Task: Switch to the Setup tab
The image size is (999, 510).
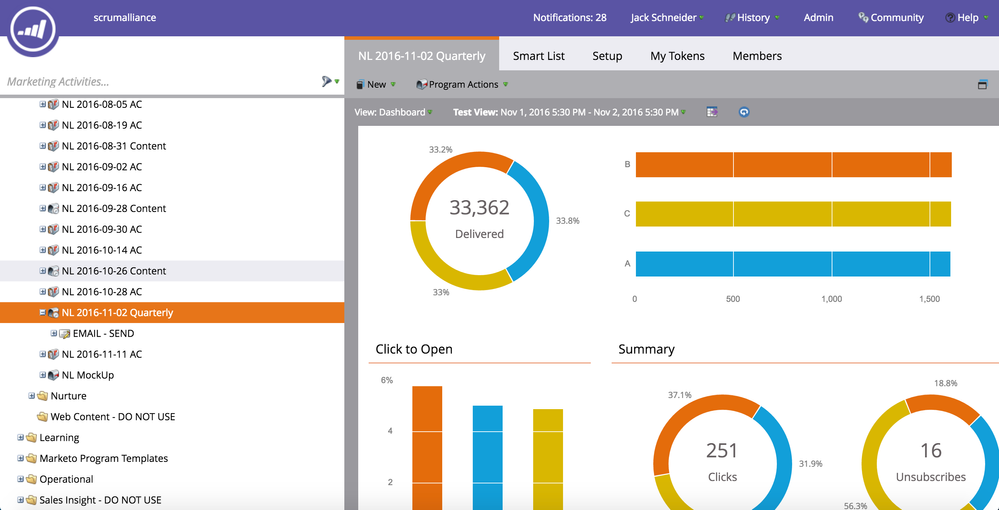Action: click(607, 56)
